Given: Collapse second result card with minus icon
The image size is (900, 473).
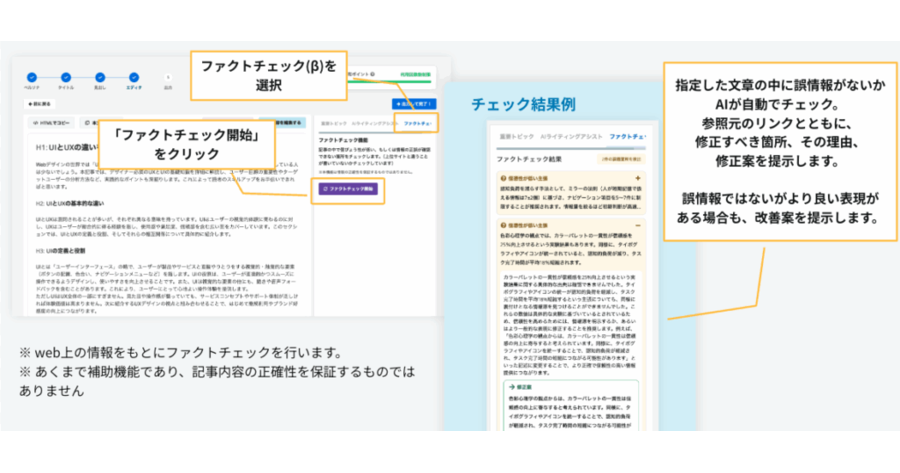Looking at the screenshot, I should [637, 226].
